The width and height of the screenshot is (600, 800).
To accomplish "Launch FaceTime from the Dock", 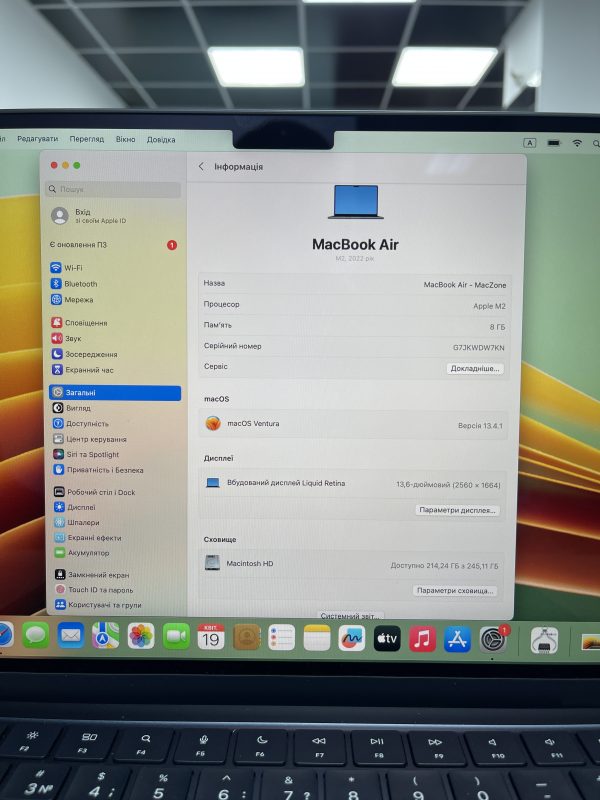I will [176, 637].
